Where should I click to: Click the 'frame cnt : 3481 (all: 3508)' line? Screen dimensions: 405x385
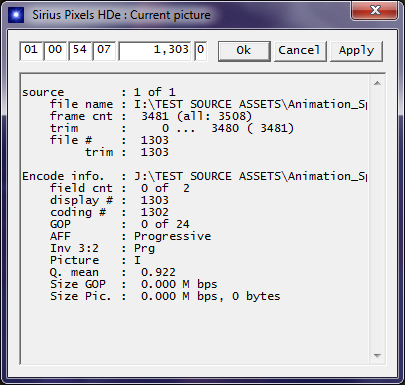tap(151, 116)
